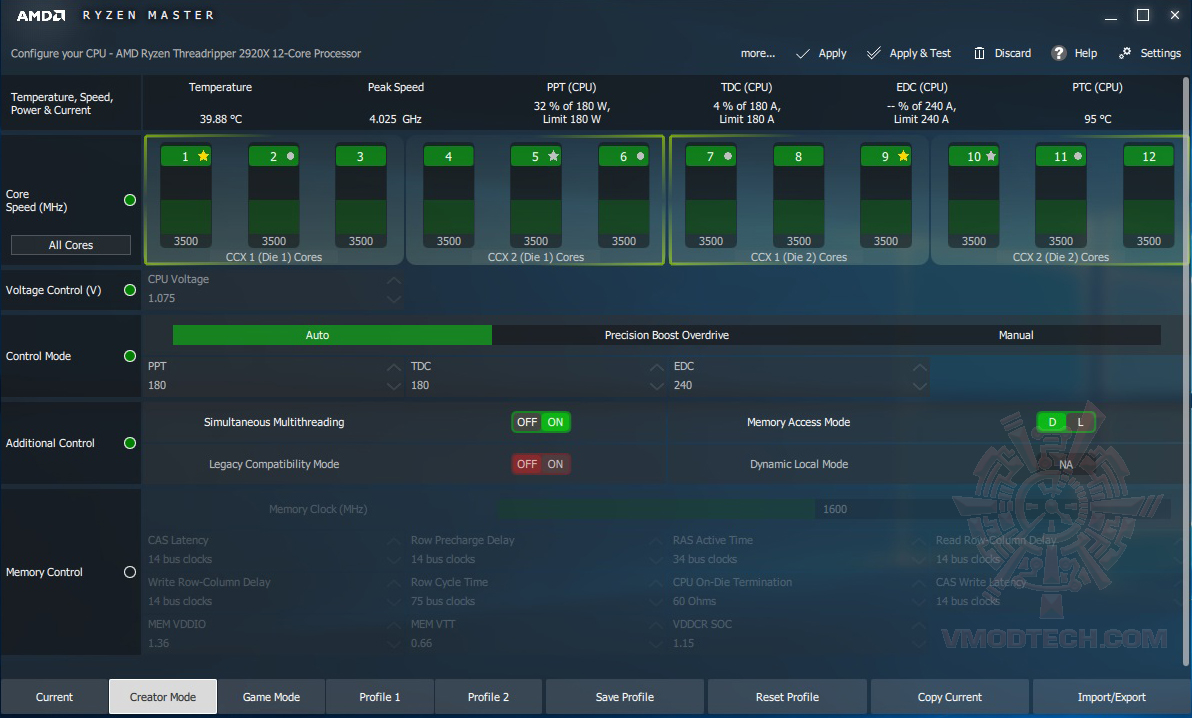Click Peak Speed 4.025 GHz reading
The image size is (1192, 718).
(395, 119)
